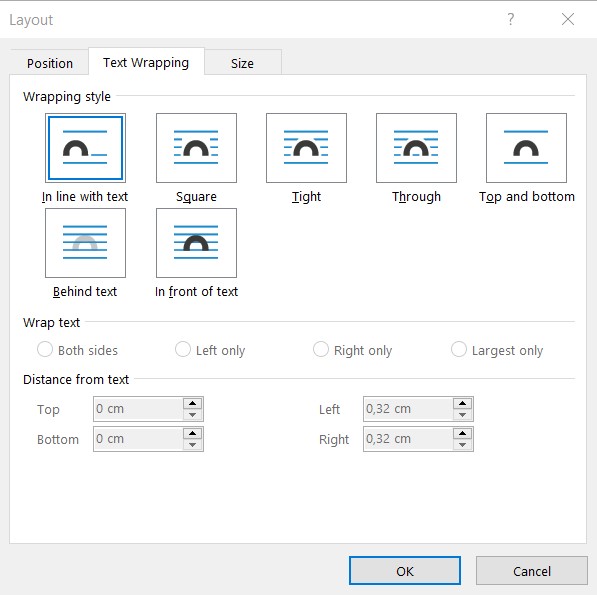597x595 pixels.
Task: Click the 'In line with text' label
Action: pos(85,196)
